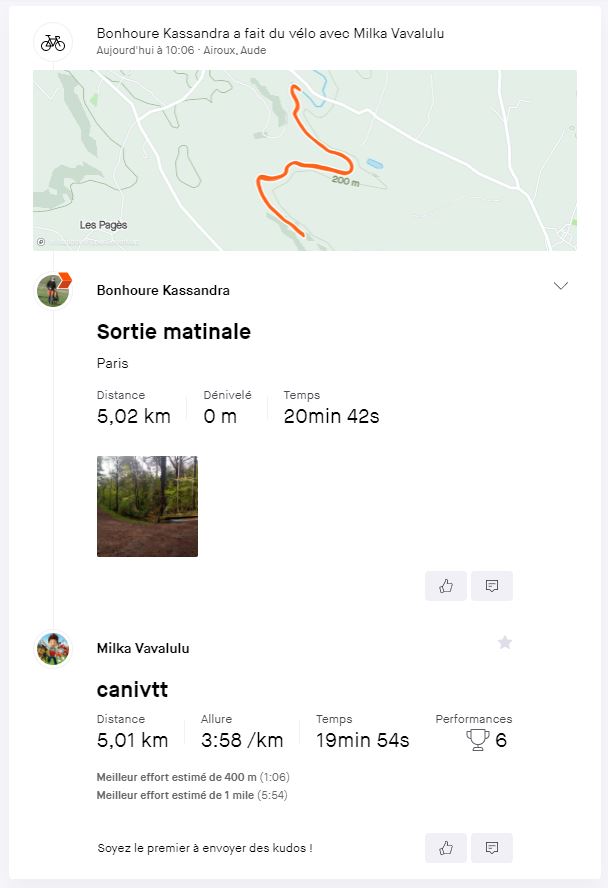Click Milka Vavalulu's profile avatar
Screen dimensions: 608x888
[53, 648]
